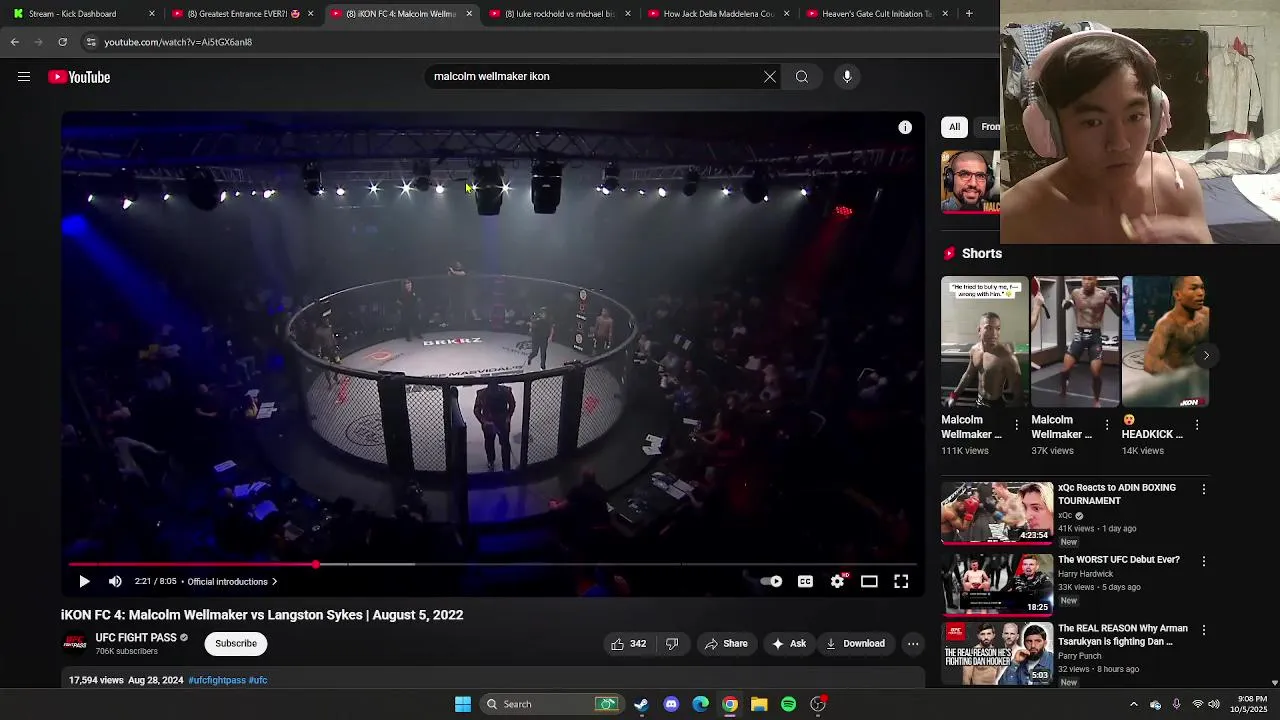Open the Arman Tsarukyan REAL REASON video

tap(997, 654)
